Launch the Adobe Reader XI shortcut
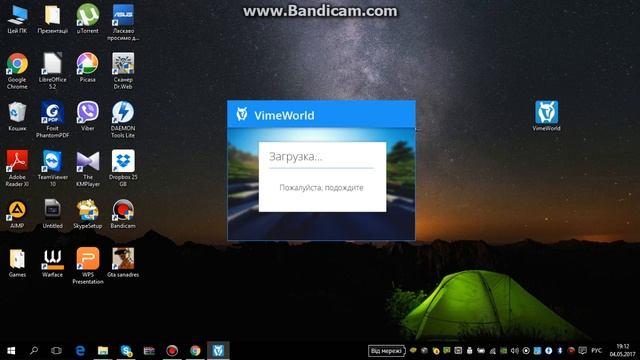The width and height of the screenshot is (640, 360). tap(17, 168)
